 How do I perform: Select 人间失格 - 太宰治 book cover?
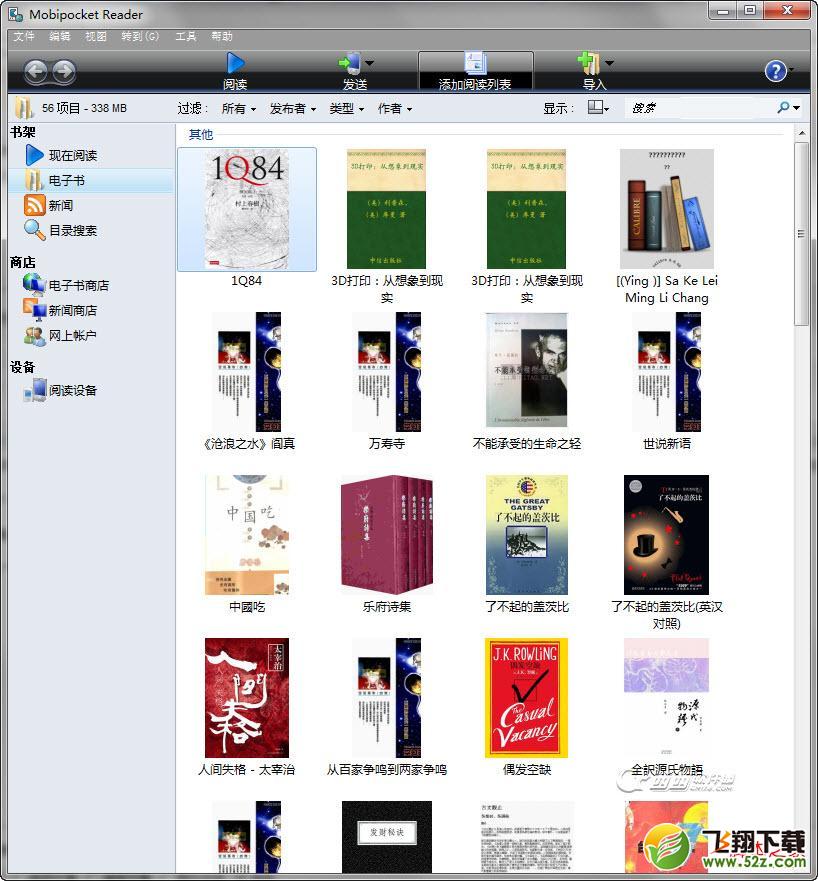point(247,698)
